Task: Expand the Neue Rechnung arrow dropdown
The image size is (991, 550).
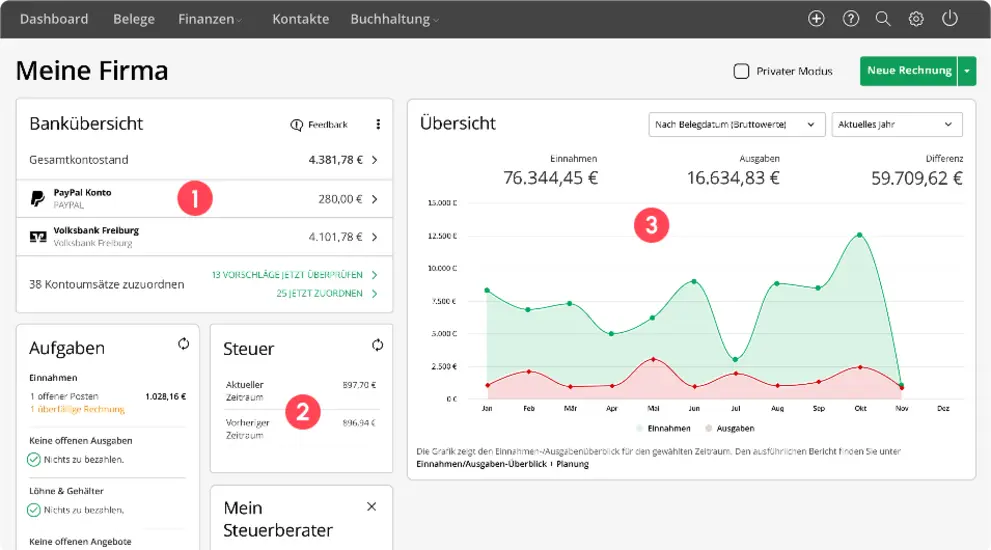Action: [x=967, y=71]
